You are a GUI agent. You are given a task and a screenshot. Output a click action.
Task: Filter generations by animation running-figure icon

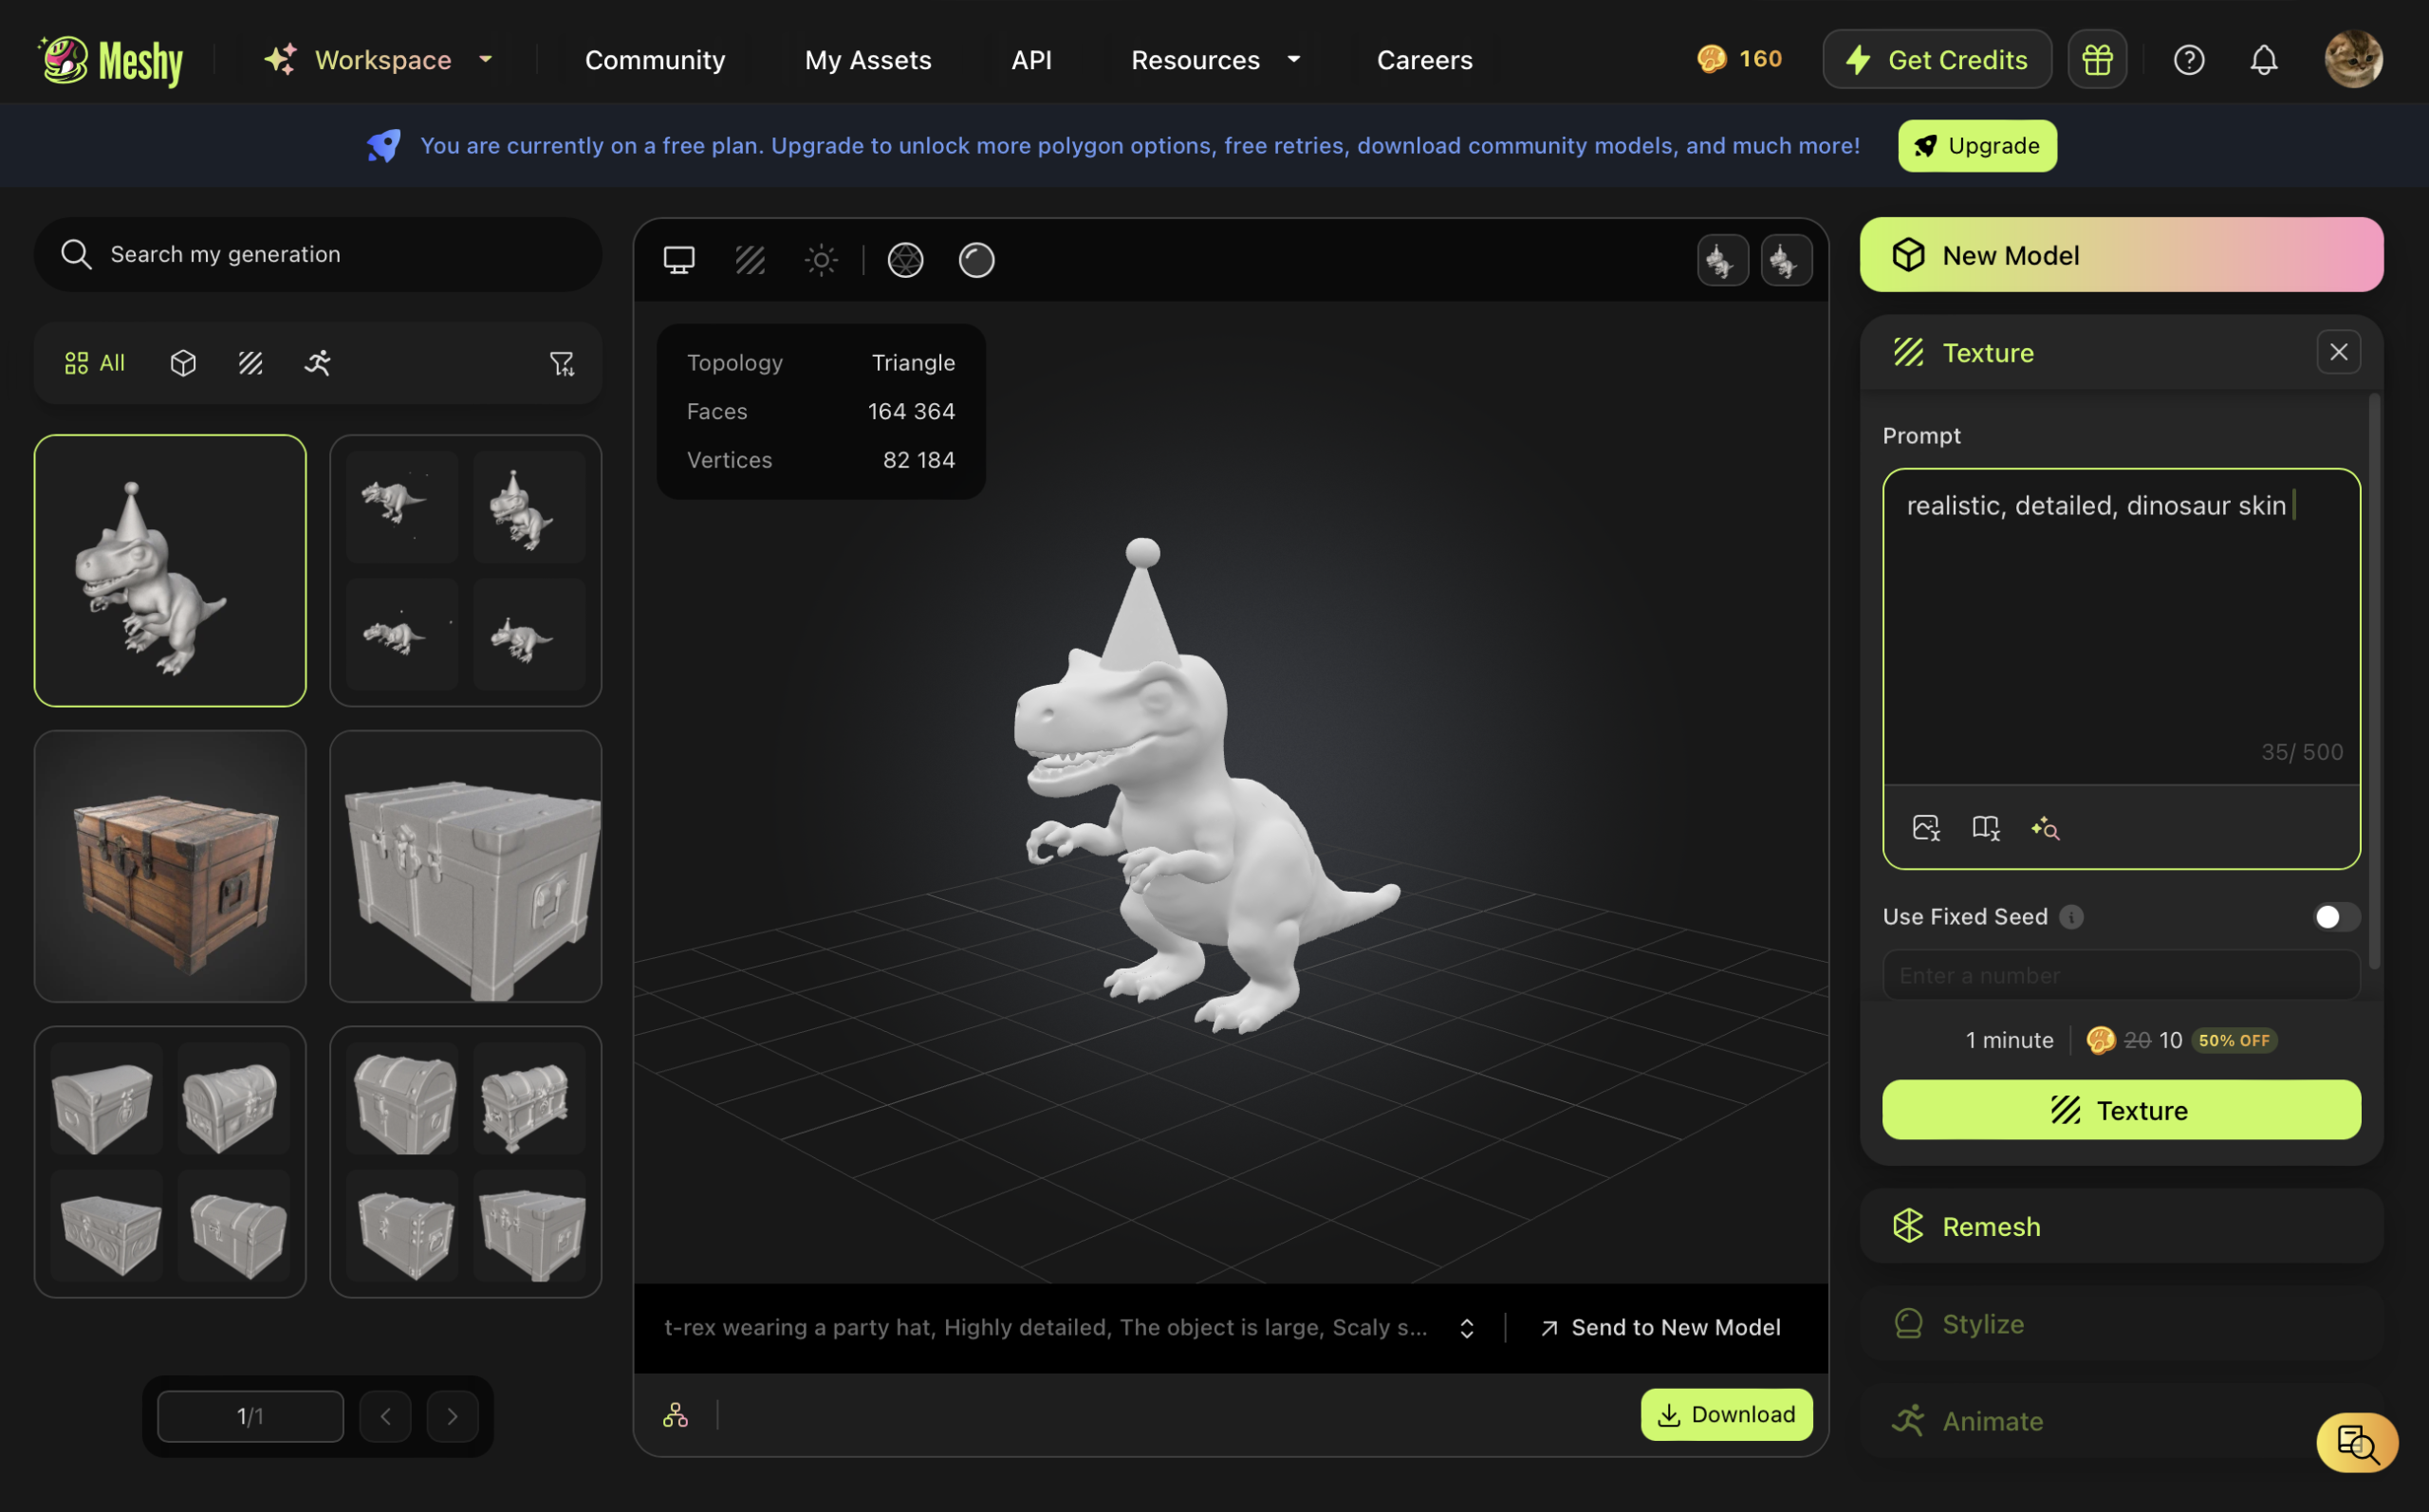point(317,363)
